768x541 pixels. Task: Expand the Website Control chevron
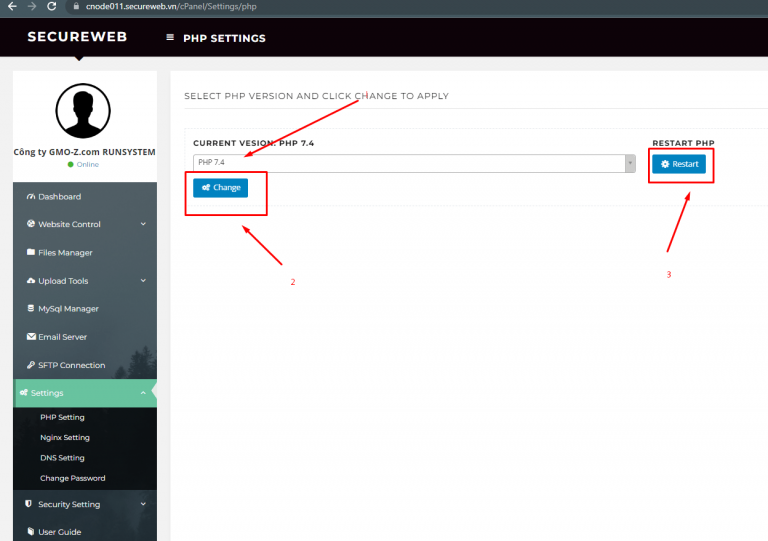(x=143, y=224)
